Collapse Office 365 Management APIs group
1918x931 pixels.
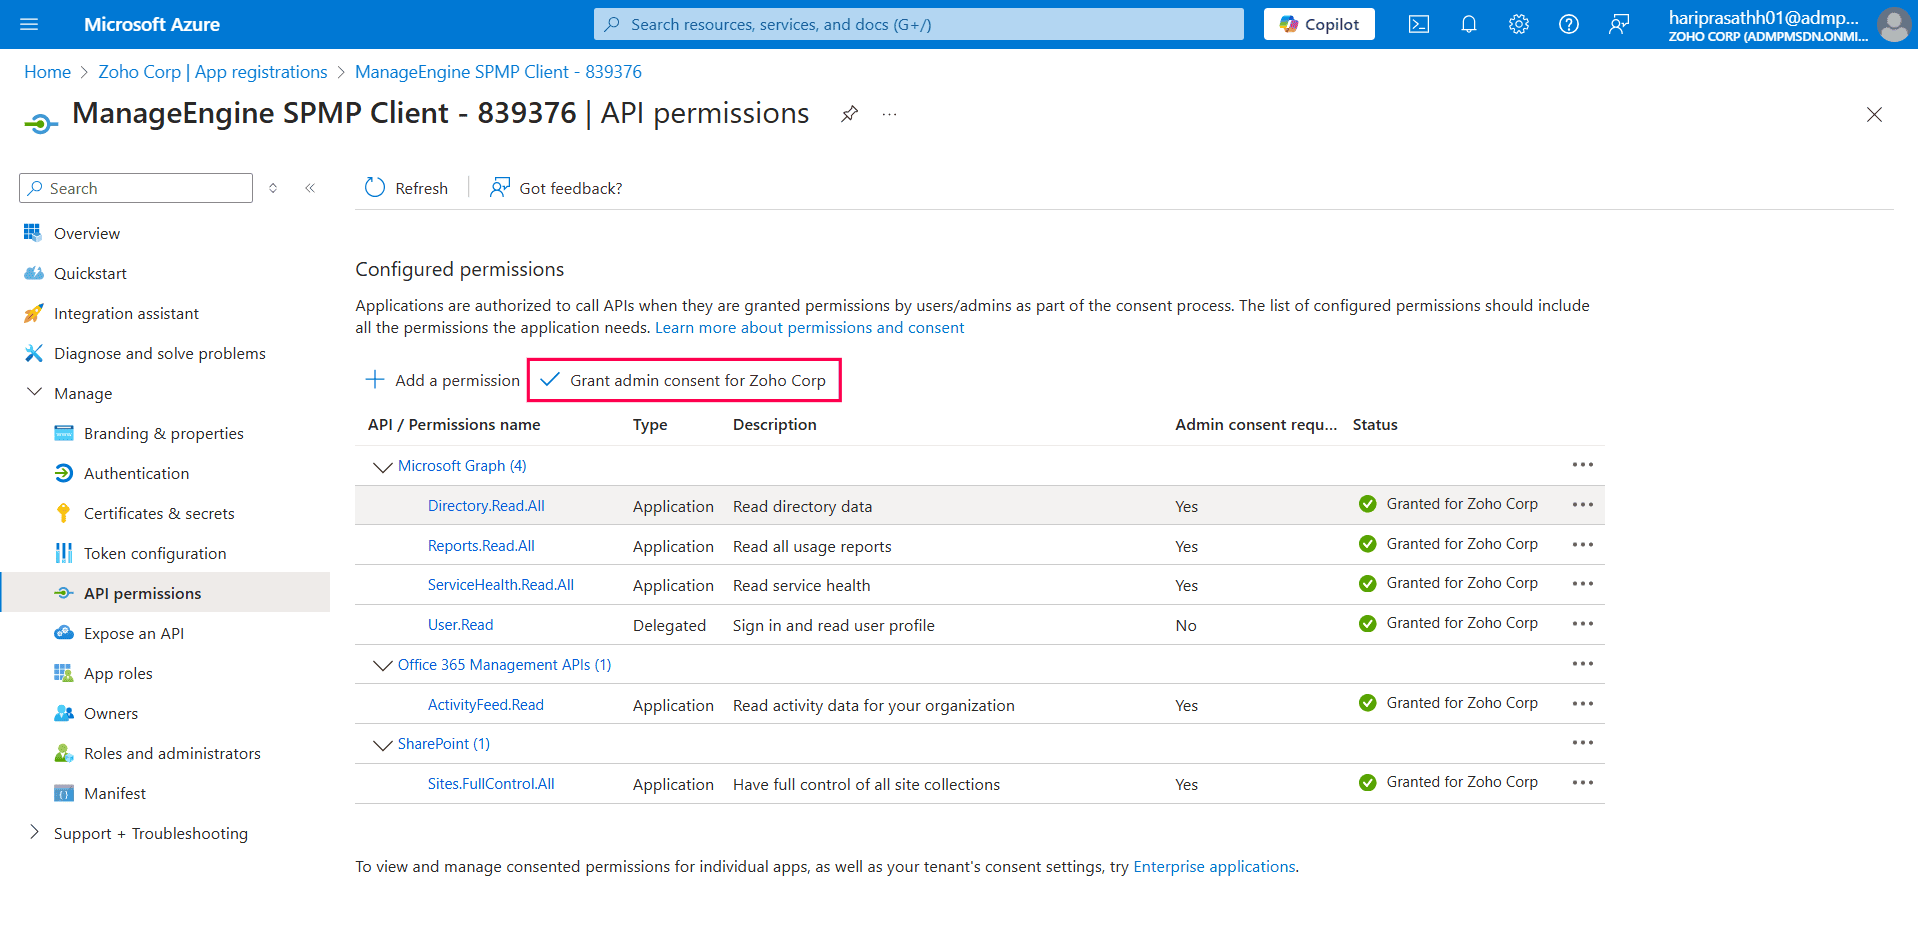pyautogui.click(x=382, y=665)
